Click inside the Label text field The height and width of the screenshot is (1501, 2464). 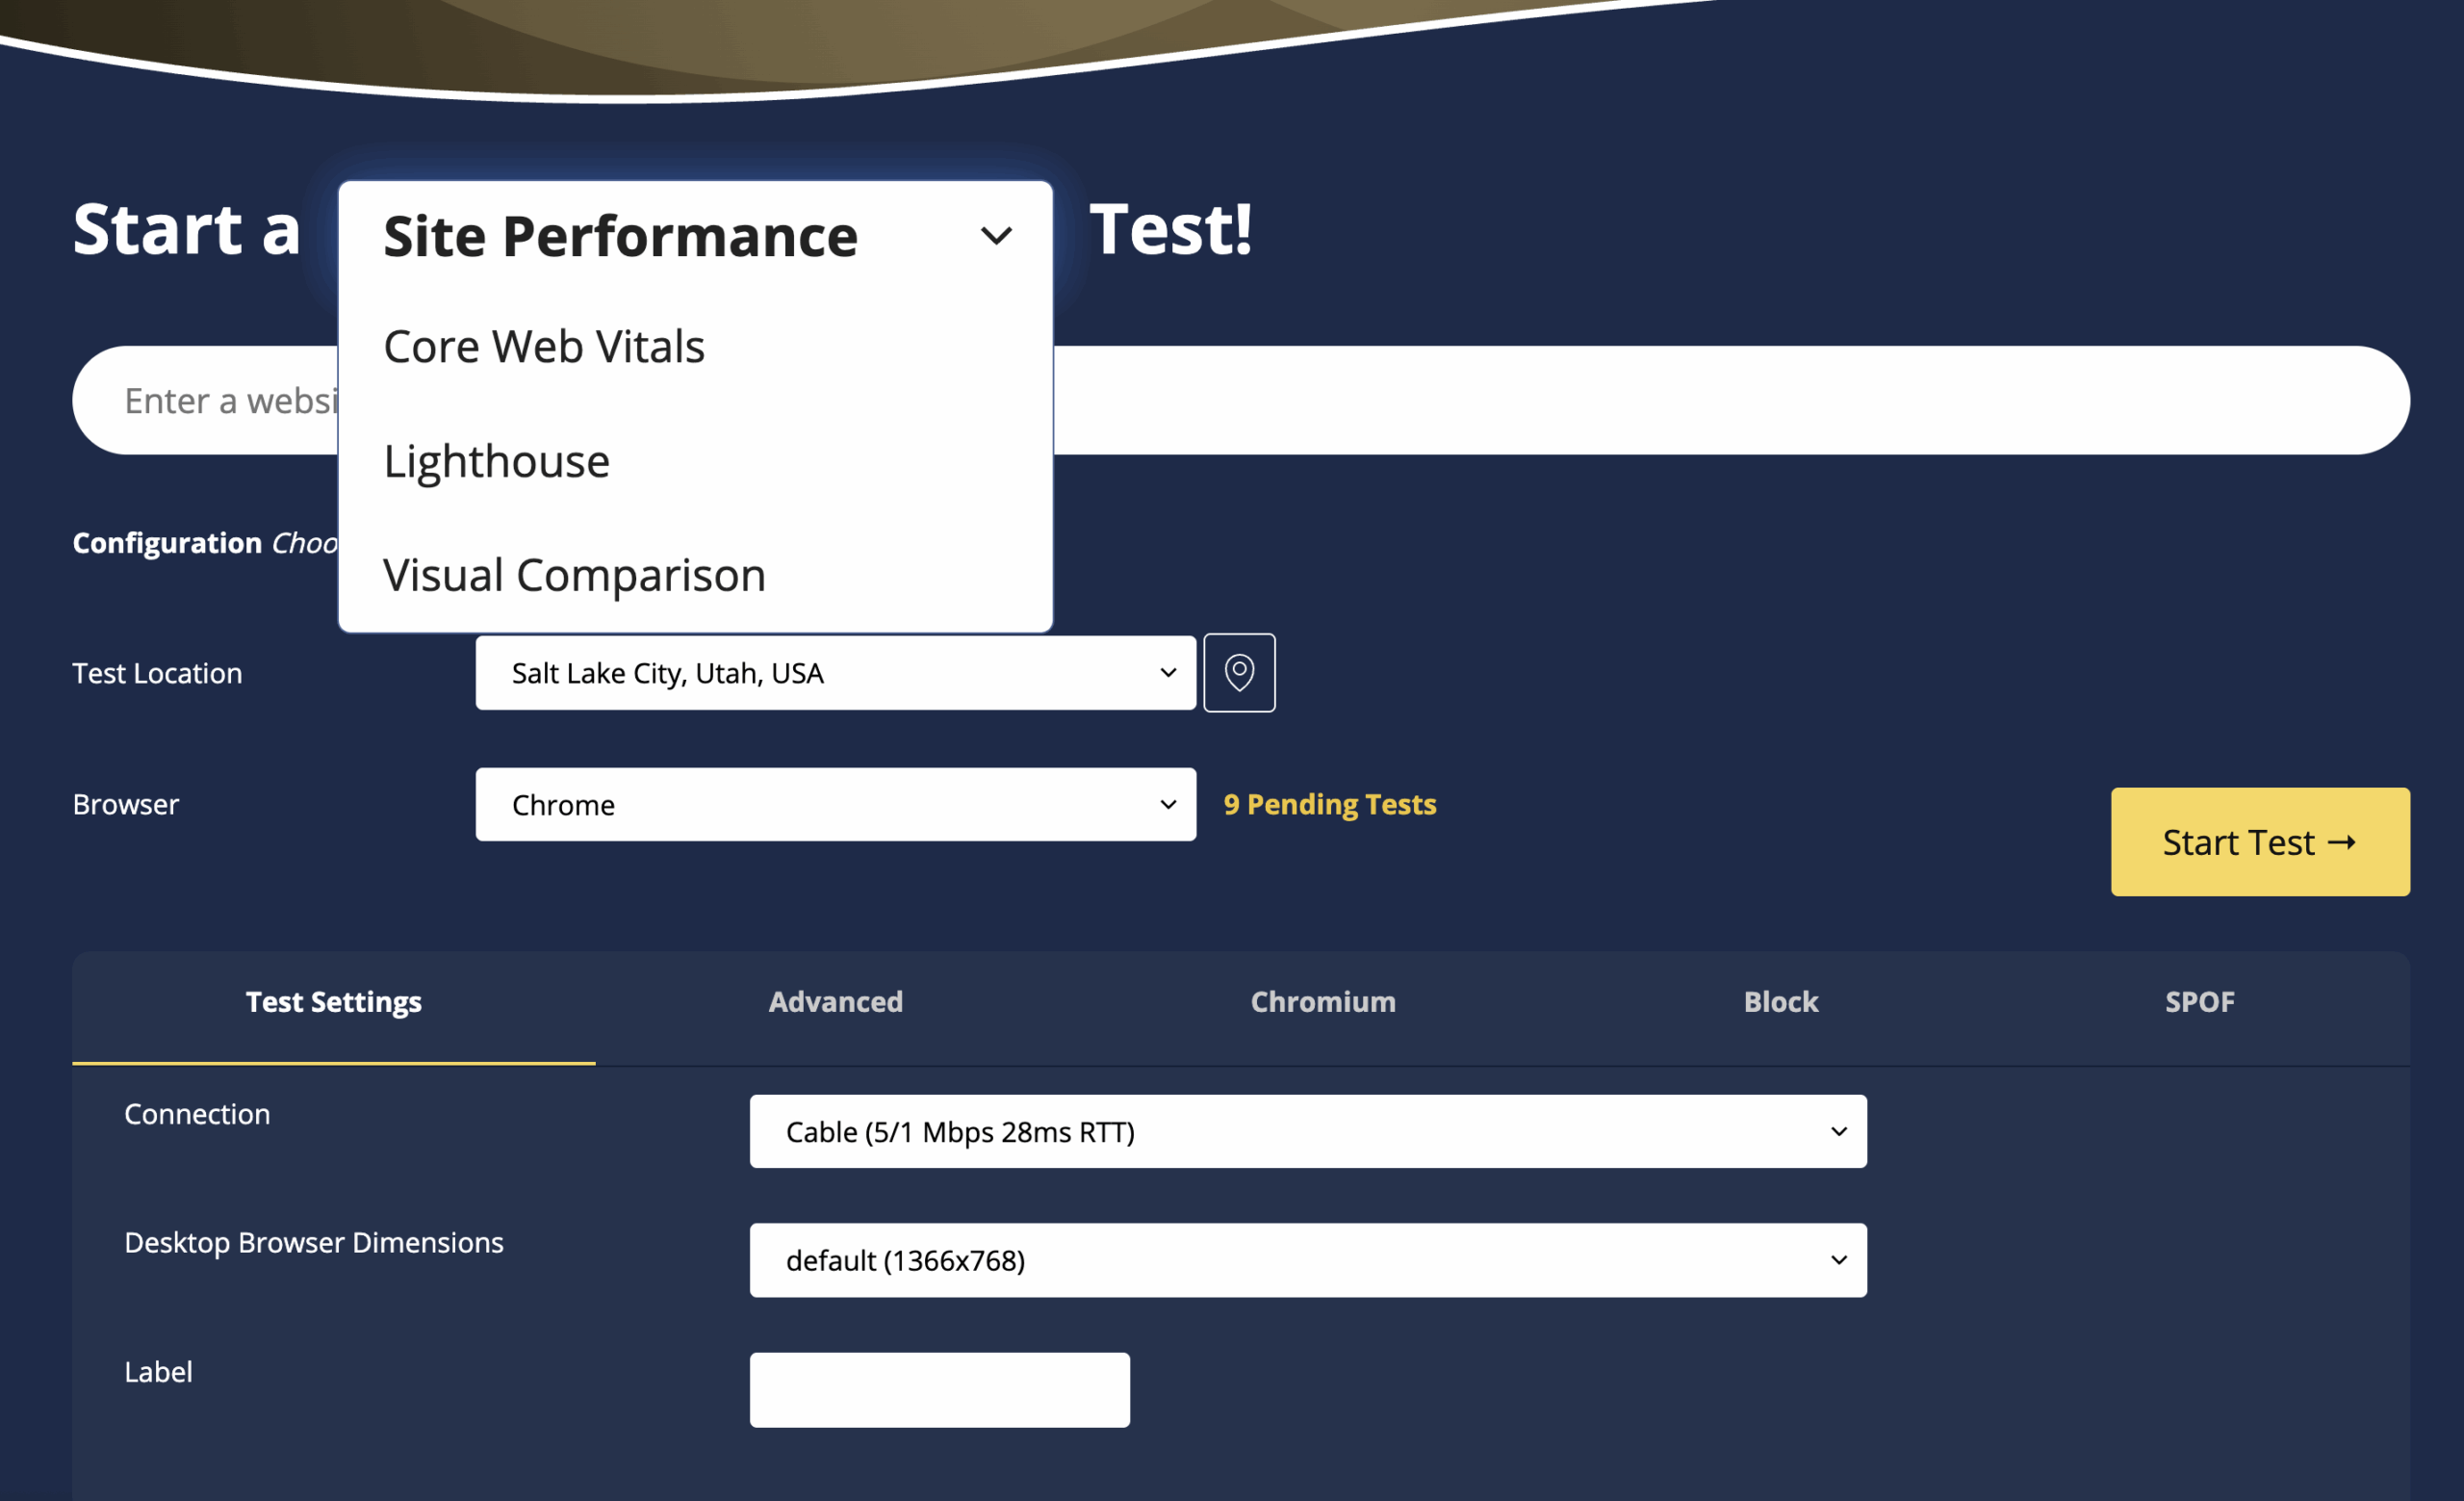click(x=939, y=1389)
